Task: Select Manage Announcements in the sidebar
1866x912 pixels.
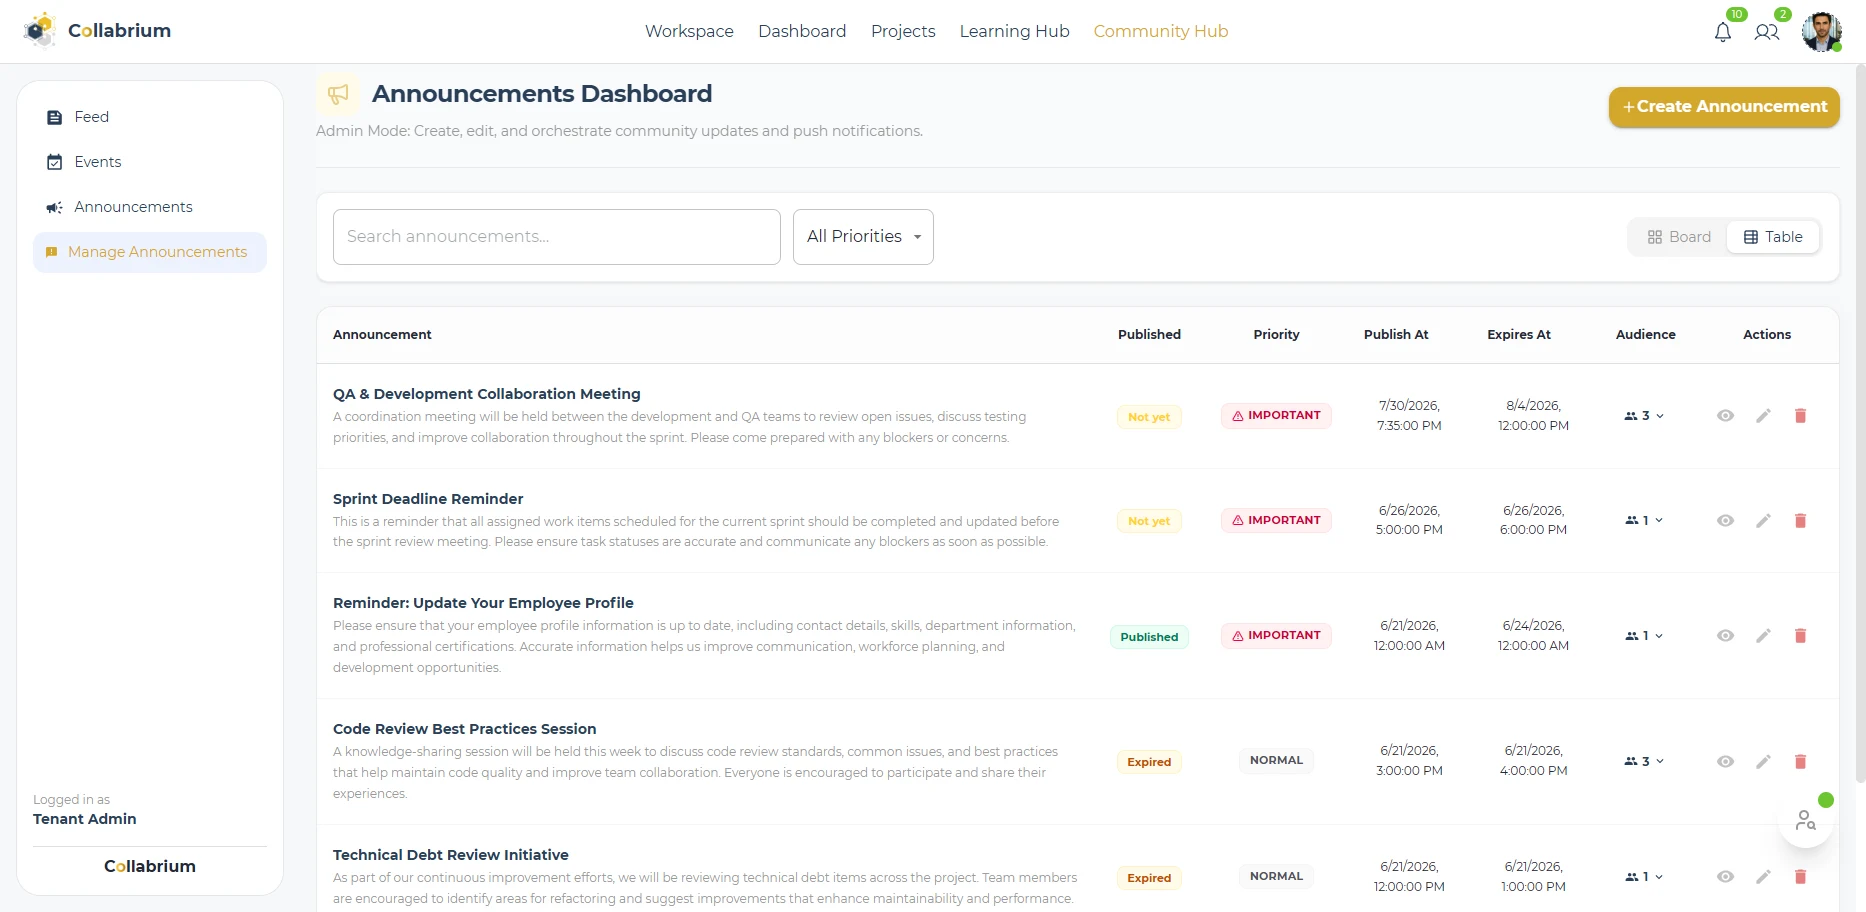Action: [150, 252]
